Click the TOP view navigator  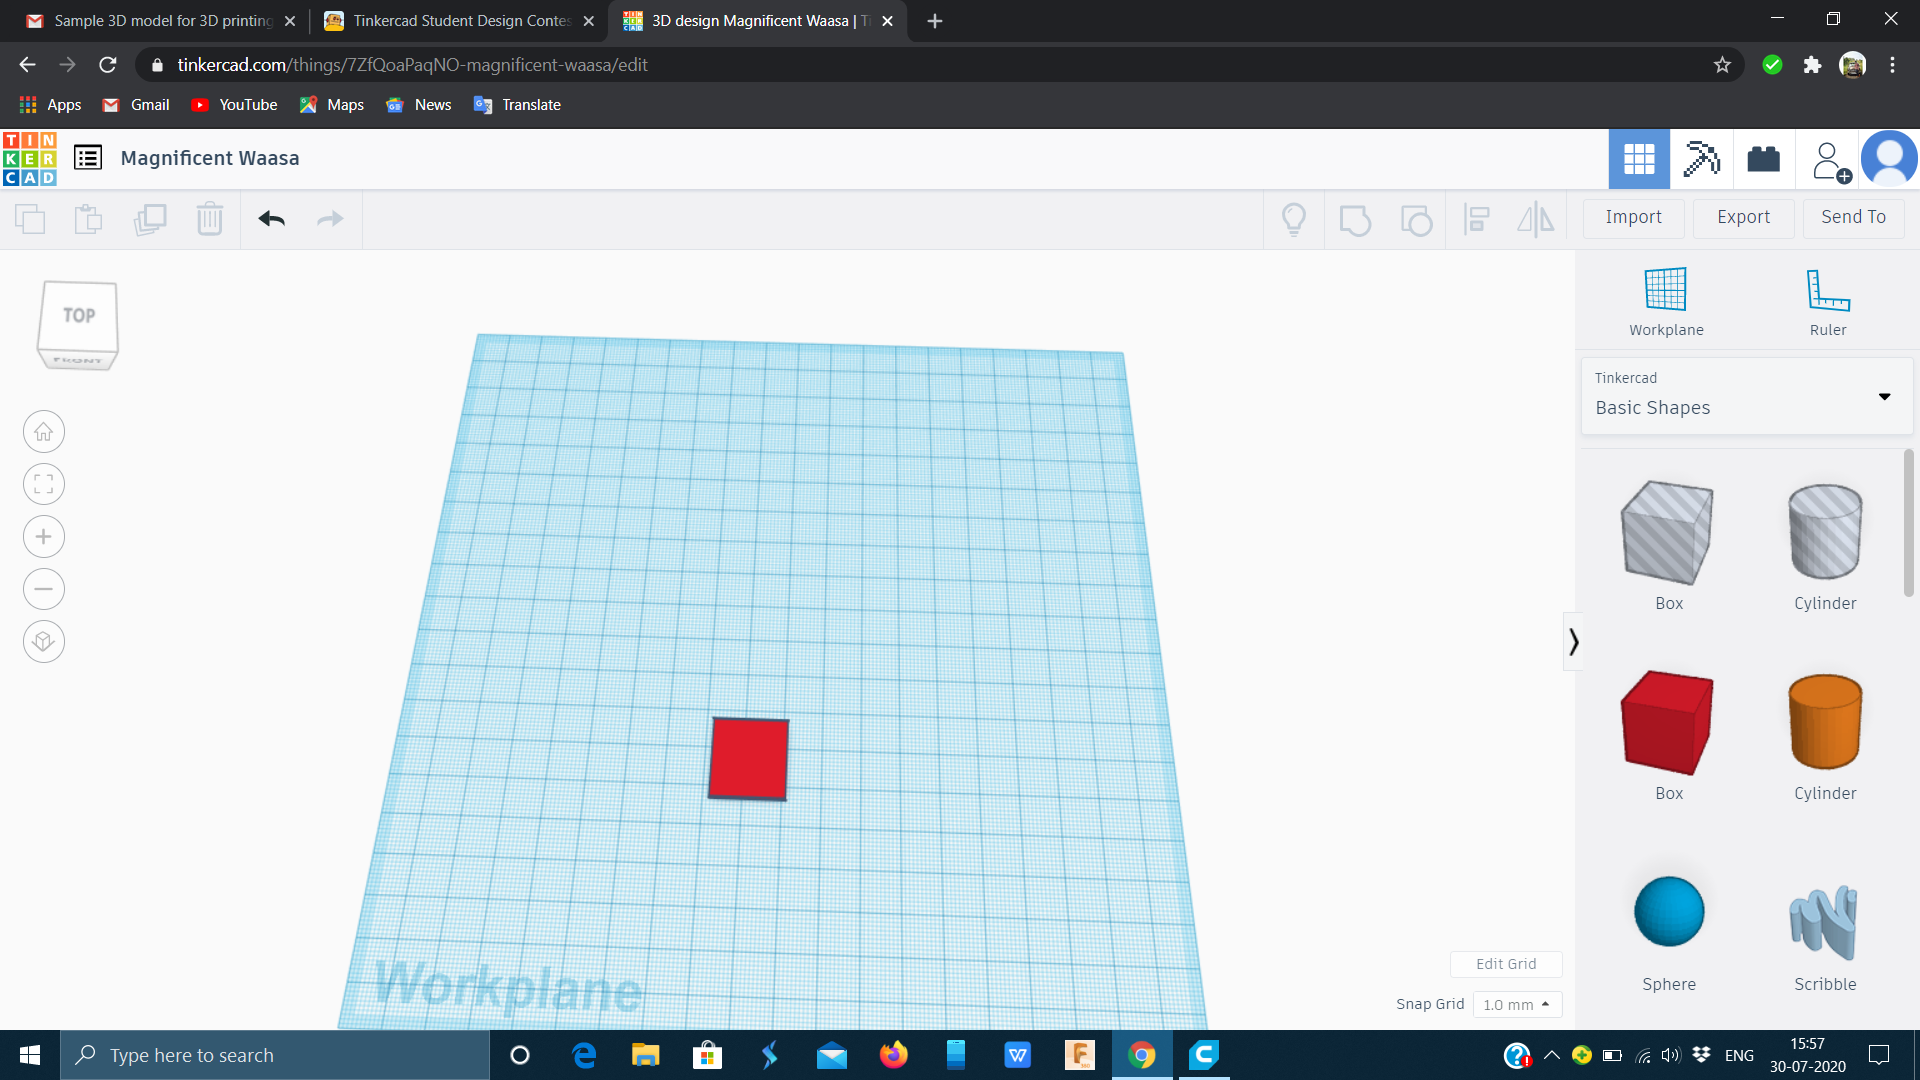coord(76,314)
